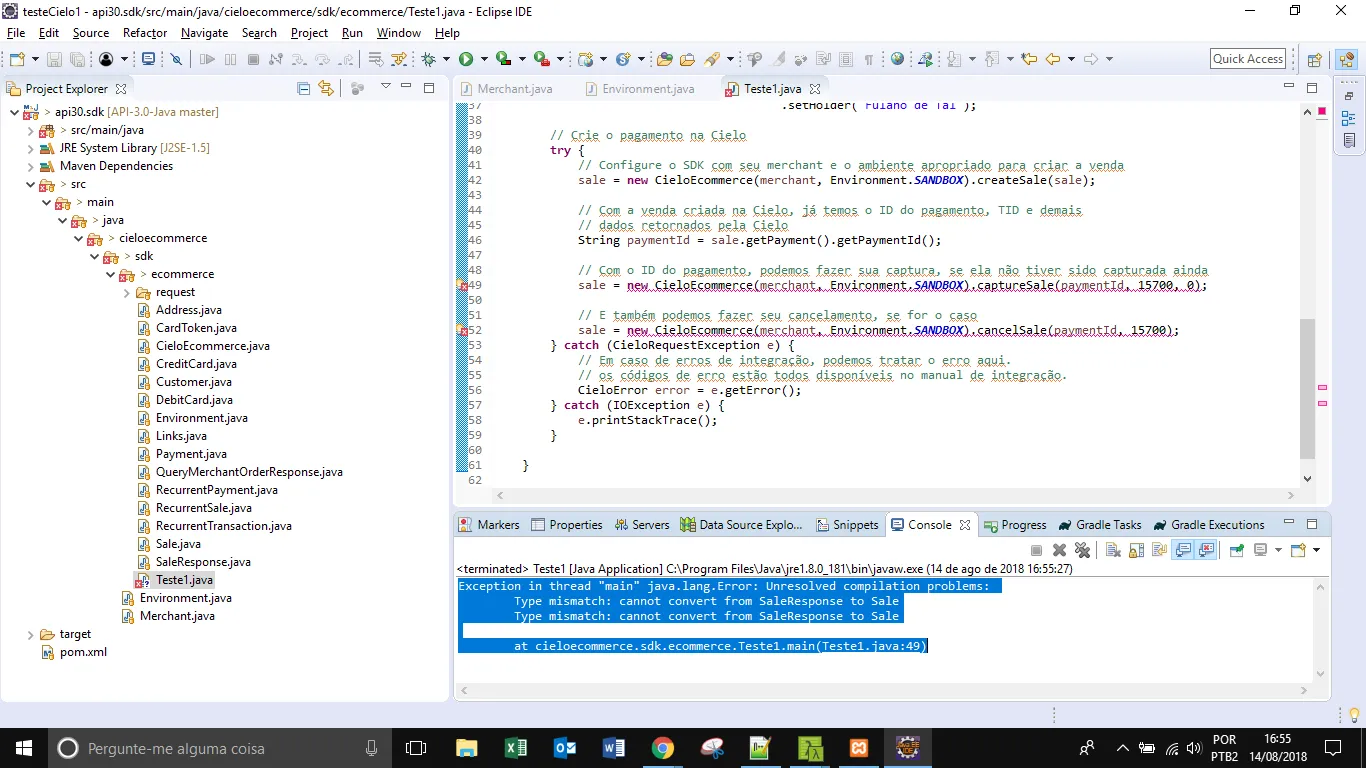Collapse the ecommerce package node
The width and height of the screenshot is (1366, 768).
[111, 274]
